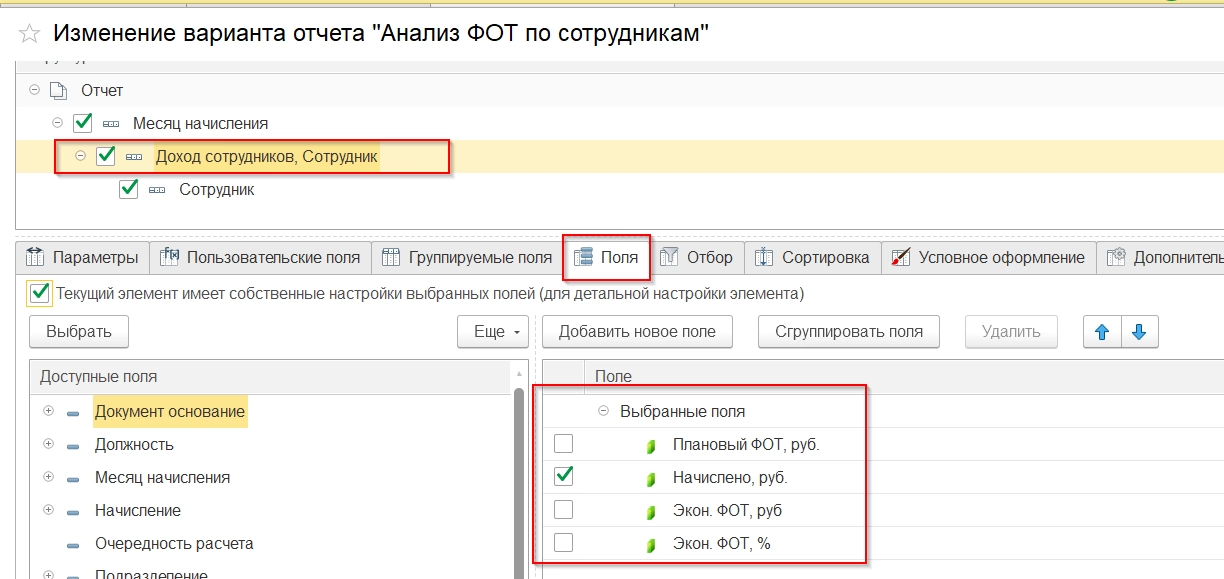Select the Начислено, руб. row text
Viewport: 1224px width, 579px height.
730,478
